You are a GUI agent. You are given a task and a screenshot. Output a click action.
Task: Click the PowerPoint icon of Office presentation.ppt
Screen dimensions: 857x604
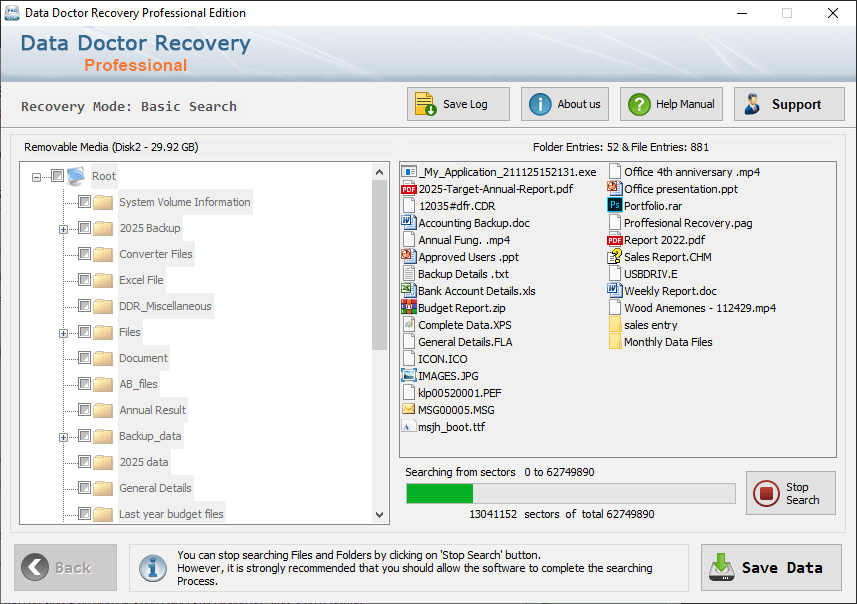point(614,189)
